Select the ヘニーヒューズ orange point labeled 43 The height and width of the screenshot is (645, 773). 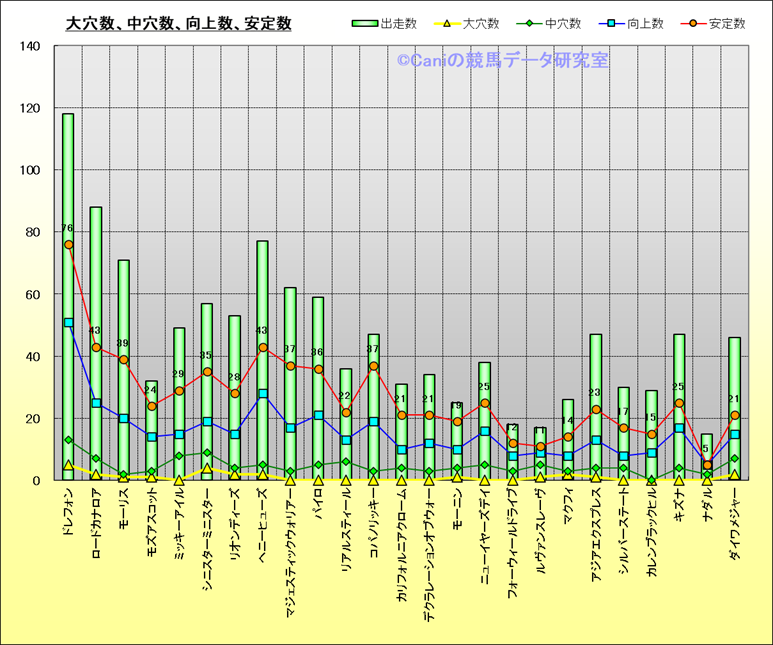pyautogui.click(x=262, y=347)
